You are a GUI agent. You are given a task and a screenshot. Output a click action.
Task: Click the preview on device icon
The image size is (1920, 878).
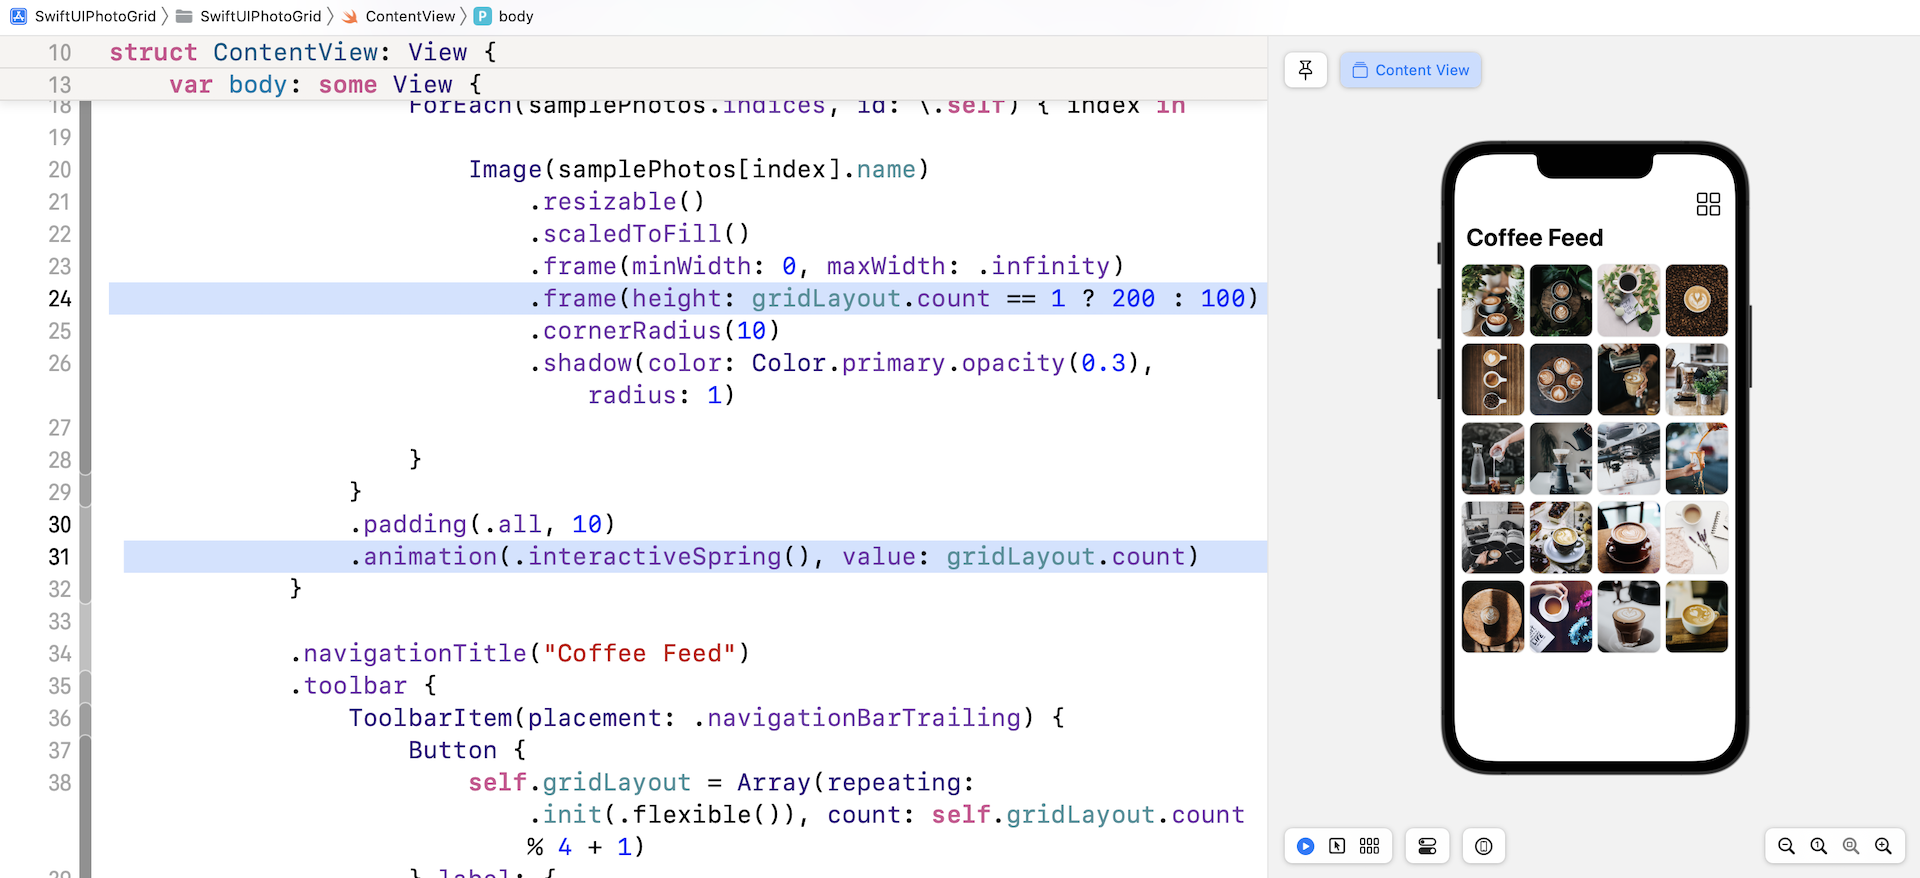pos(1484,846)
